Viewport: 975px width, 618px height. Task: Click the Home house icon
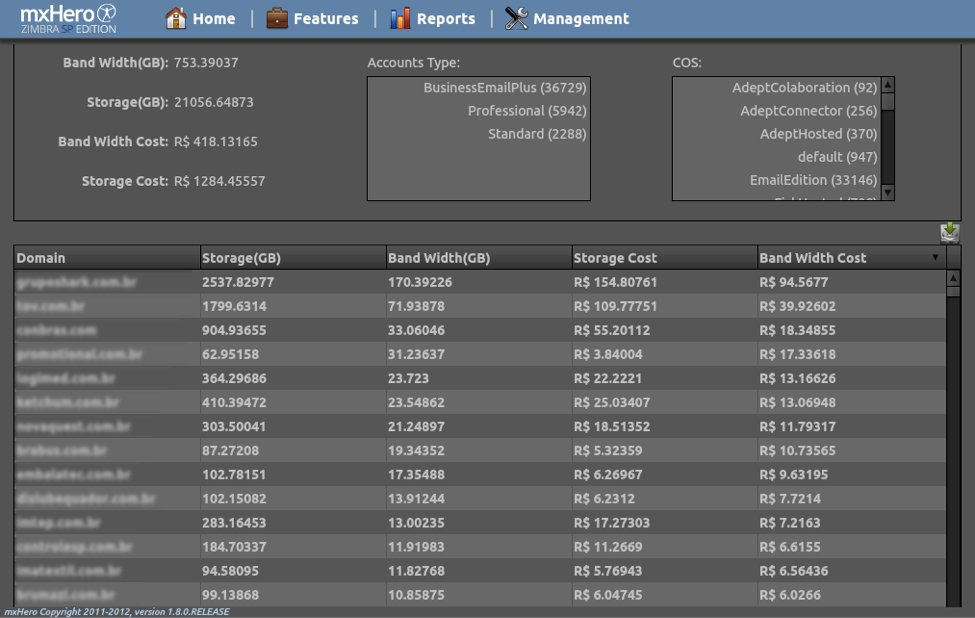click(x=176, y=18)
